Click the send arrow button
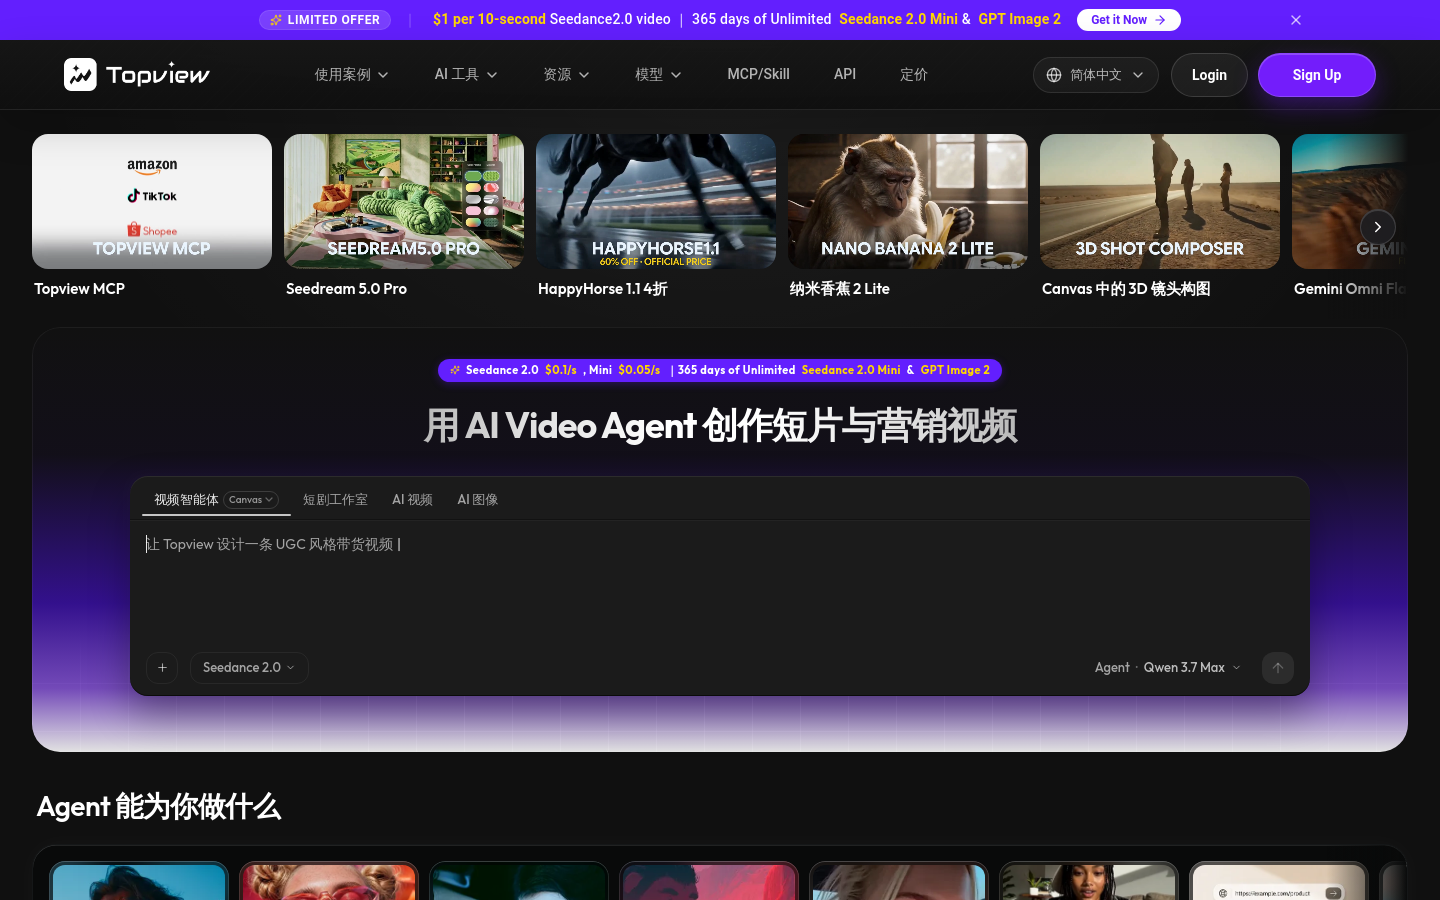This screenshot has width=1440, height=900. (x=1278, y=668)
